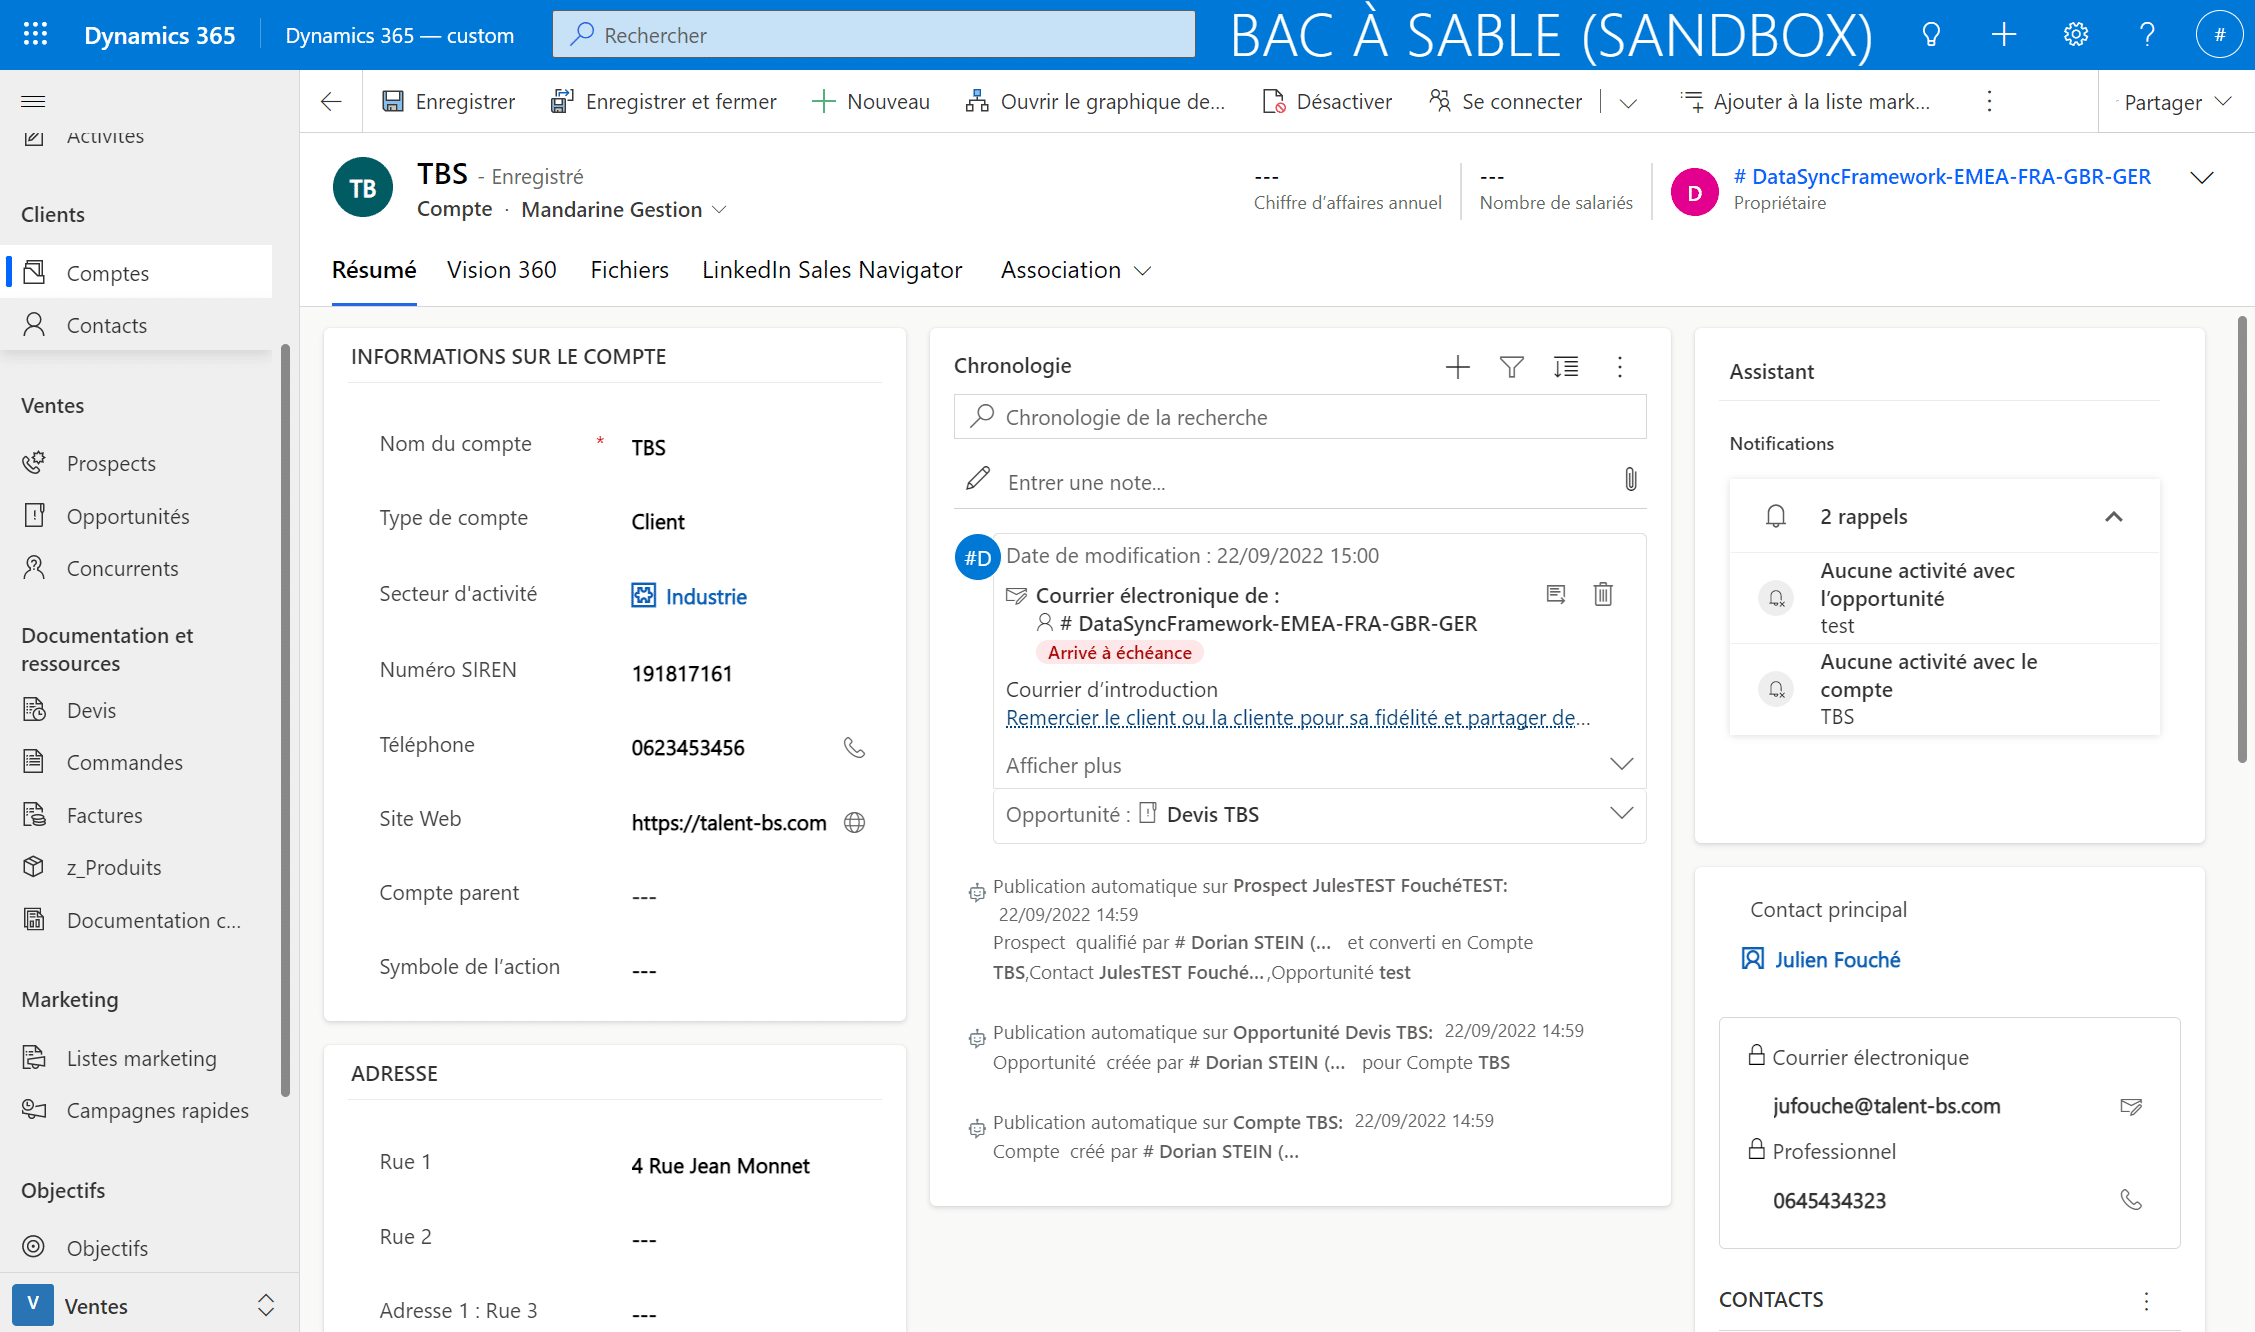This screenshot has height=1332, width=2255.
Task: Switch to the Résumé tab
Action: tap(374, 270)
